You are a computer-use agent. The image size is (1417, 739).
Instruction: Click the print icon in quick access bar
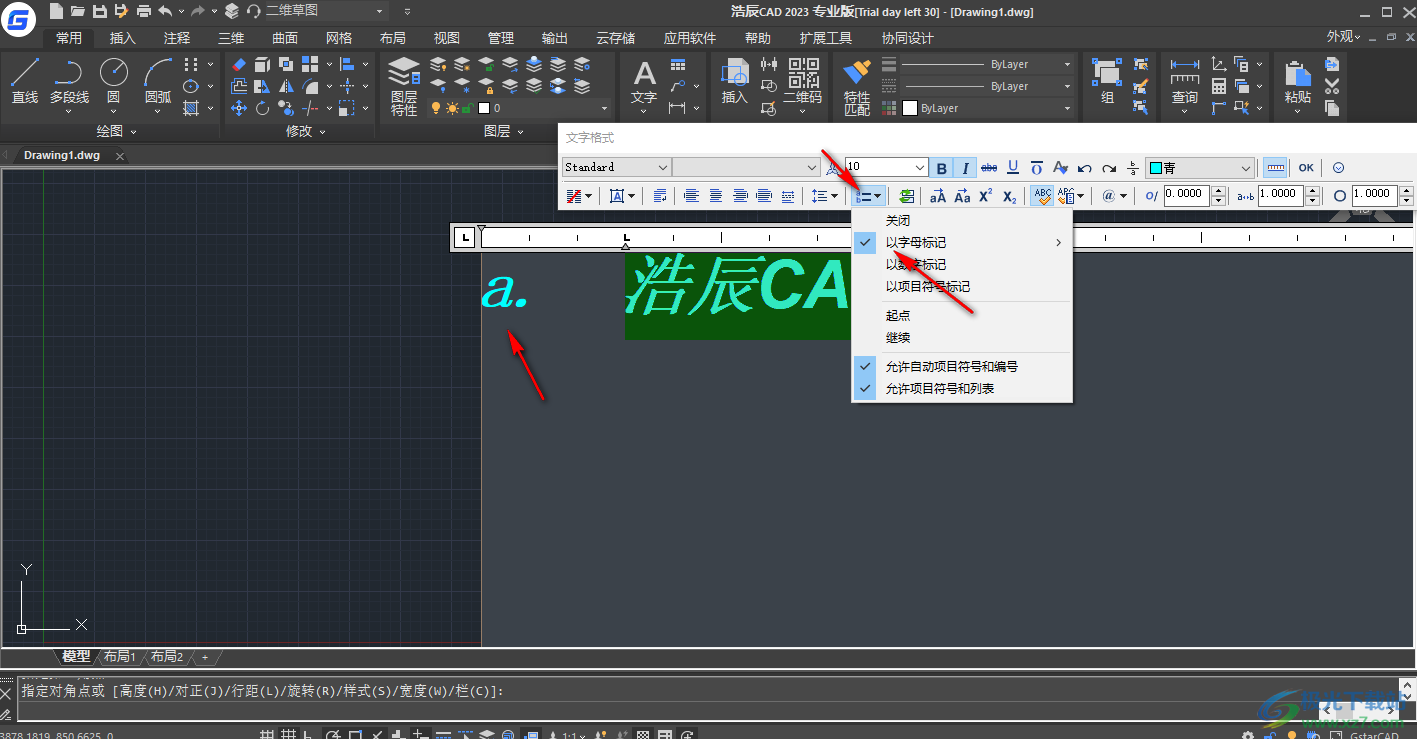(x=143, y=11)
